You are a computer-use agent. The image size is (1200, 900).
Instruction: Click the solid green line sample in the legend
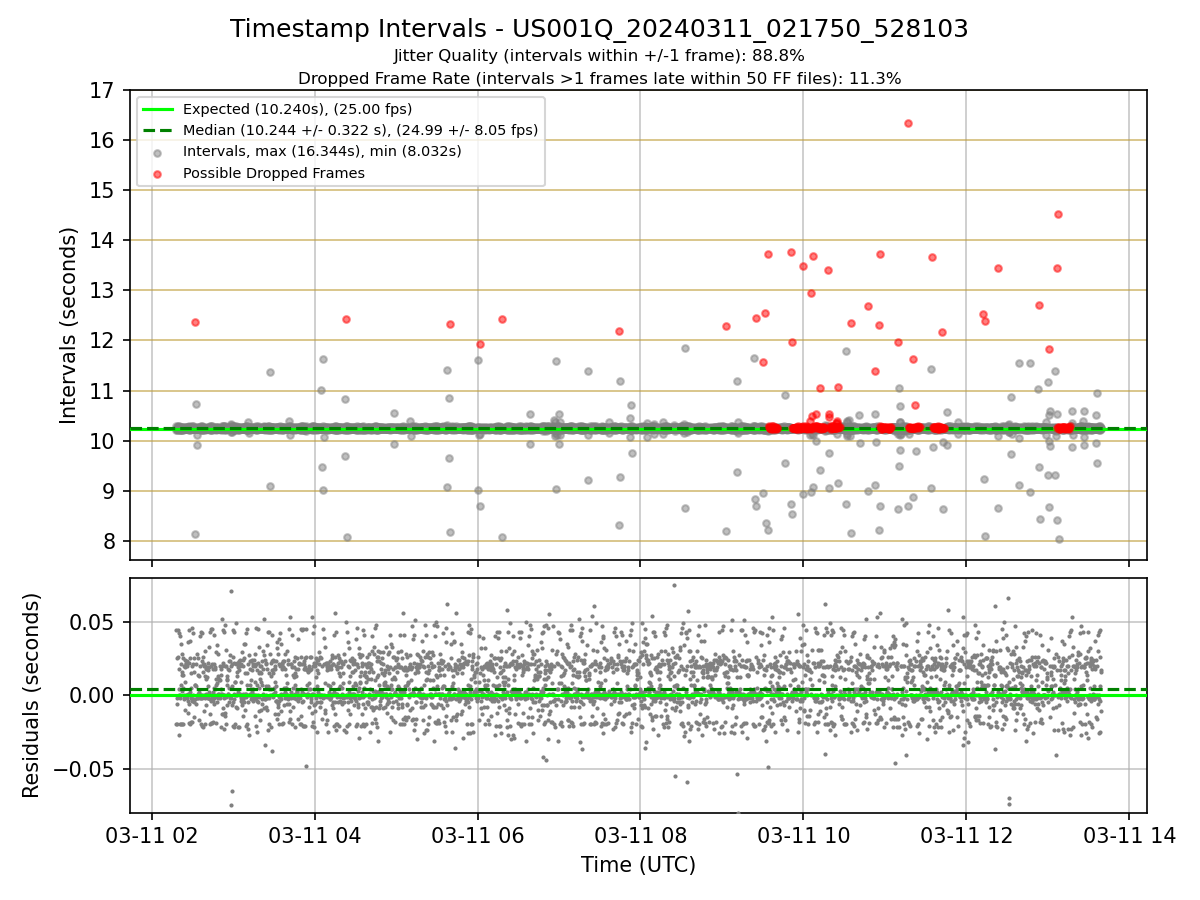(159, 109)
